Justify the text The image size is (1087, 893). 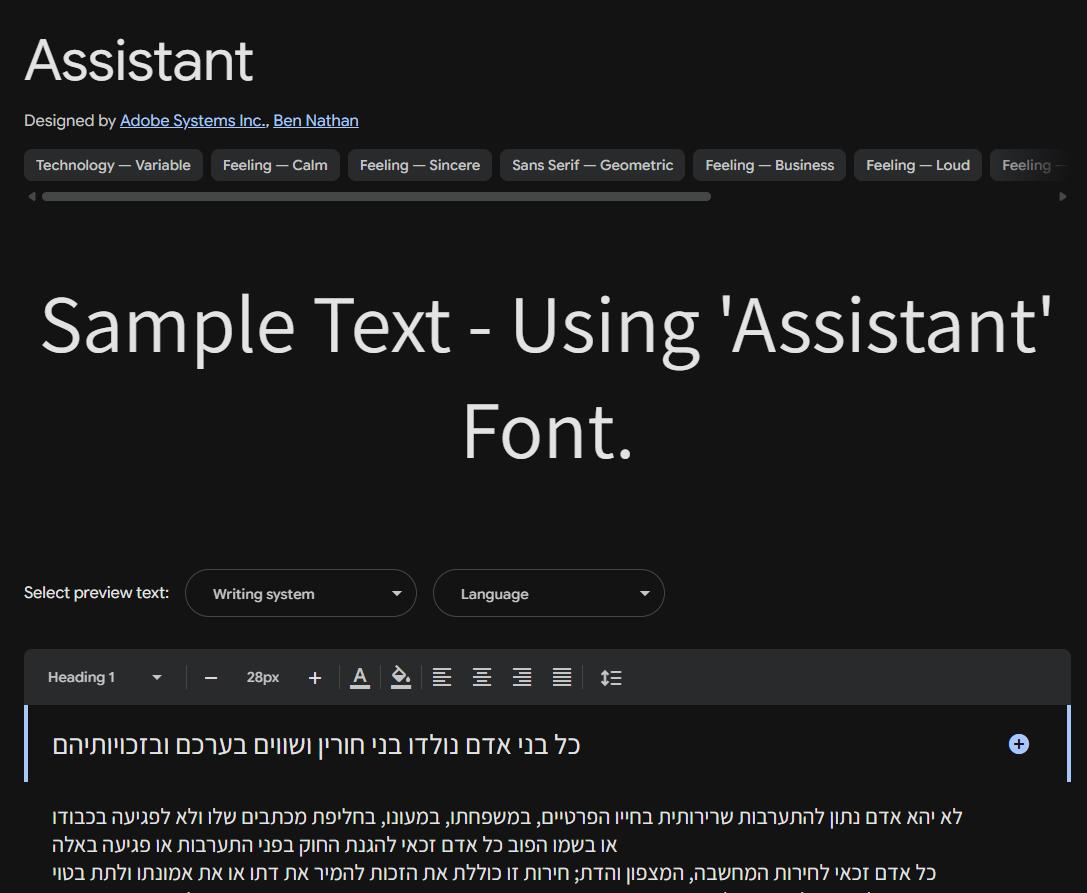click(x=562, y=677)
